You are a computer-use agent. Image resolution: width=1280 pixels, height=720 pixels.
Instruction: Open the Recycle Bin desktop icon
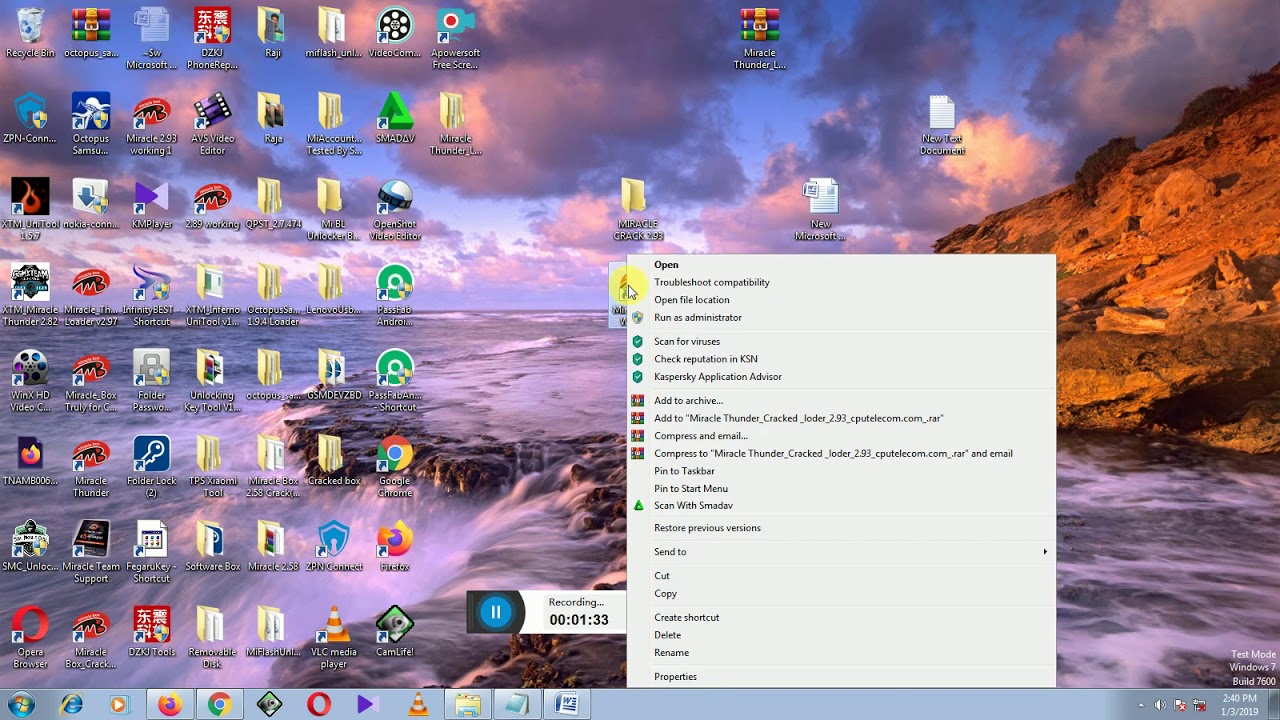coord(30,33)
